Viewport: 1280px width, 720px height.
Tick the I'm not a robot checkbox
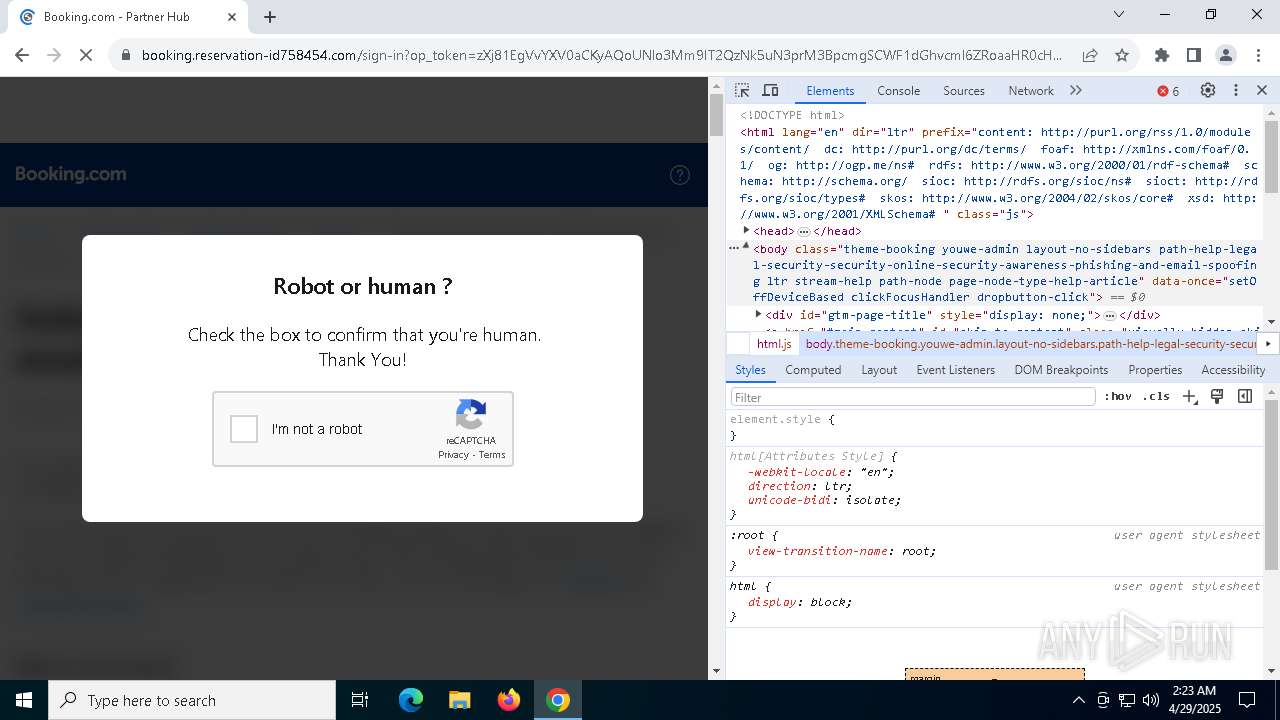[244, 429]
